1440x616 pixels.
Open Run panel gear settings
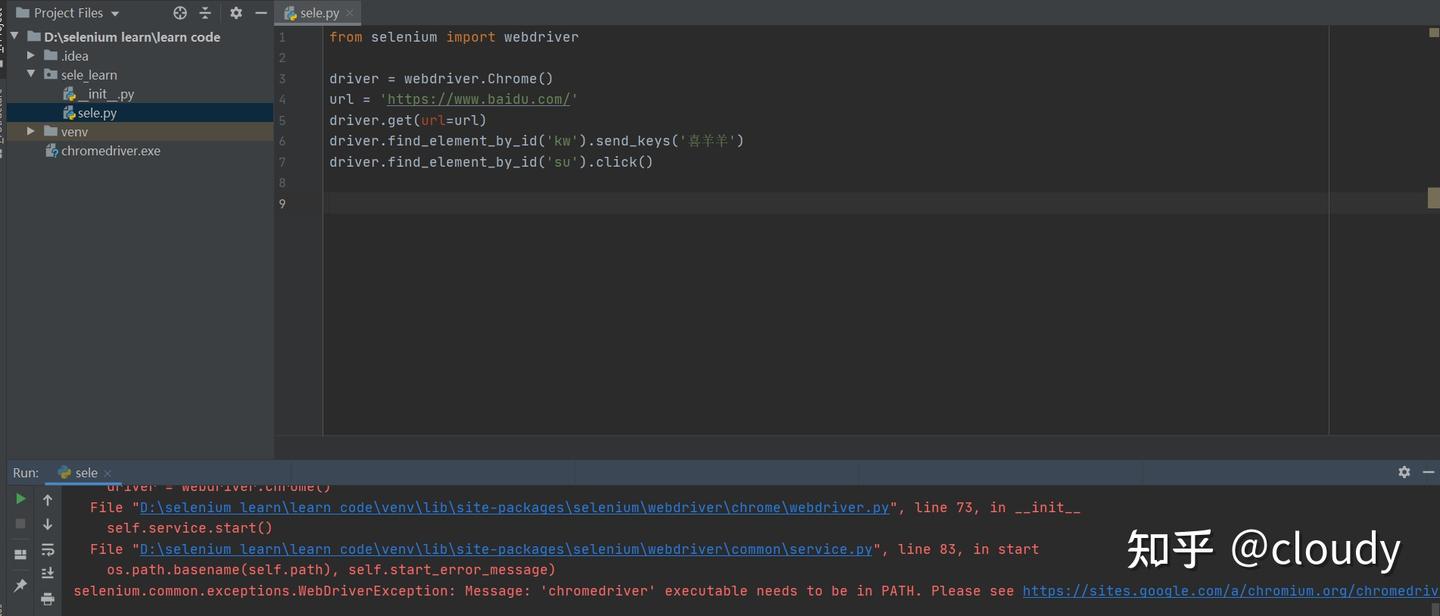click(1404, 472)
